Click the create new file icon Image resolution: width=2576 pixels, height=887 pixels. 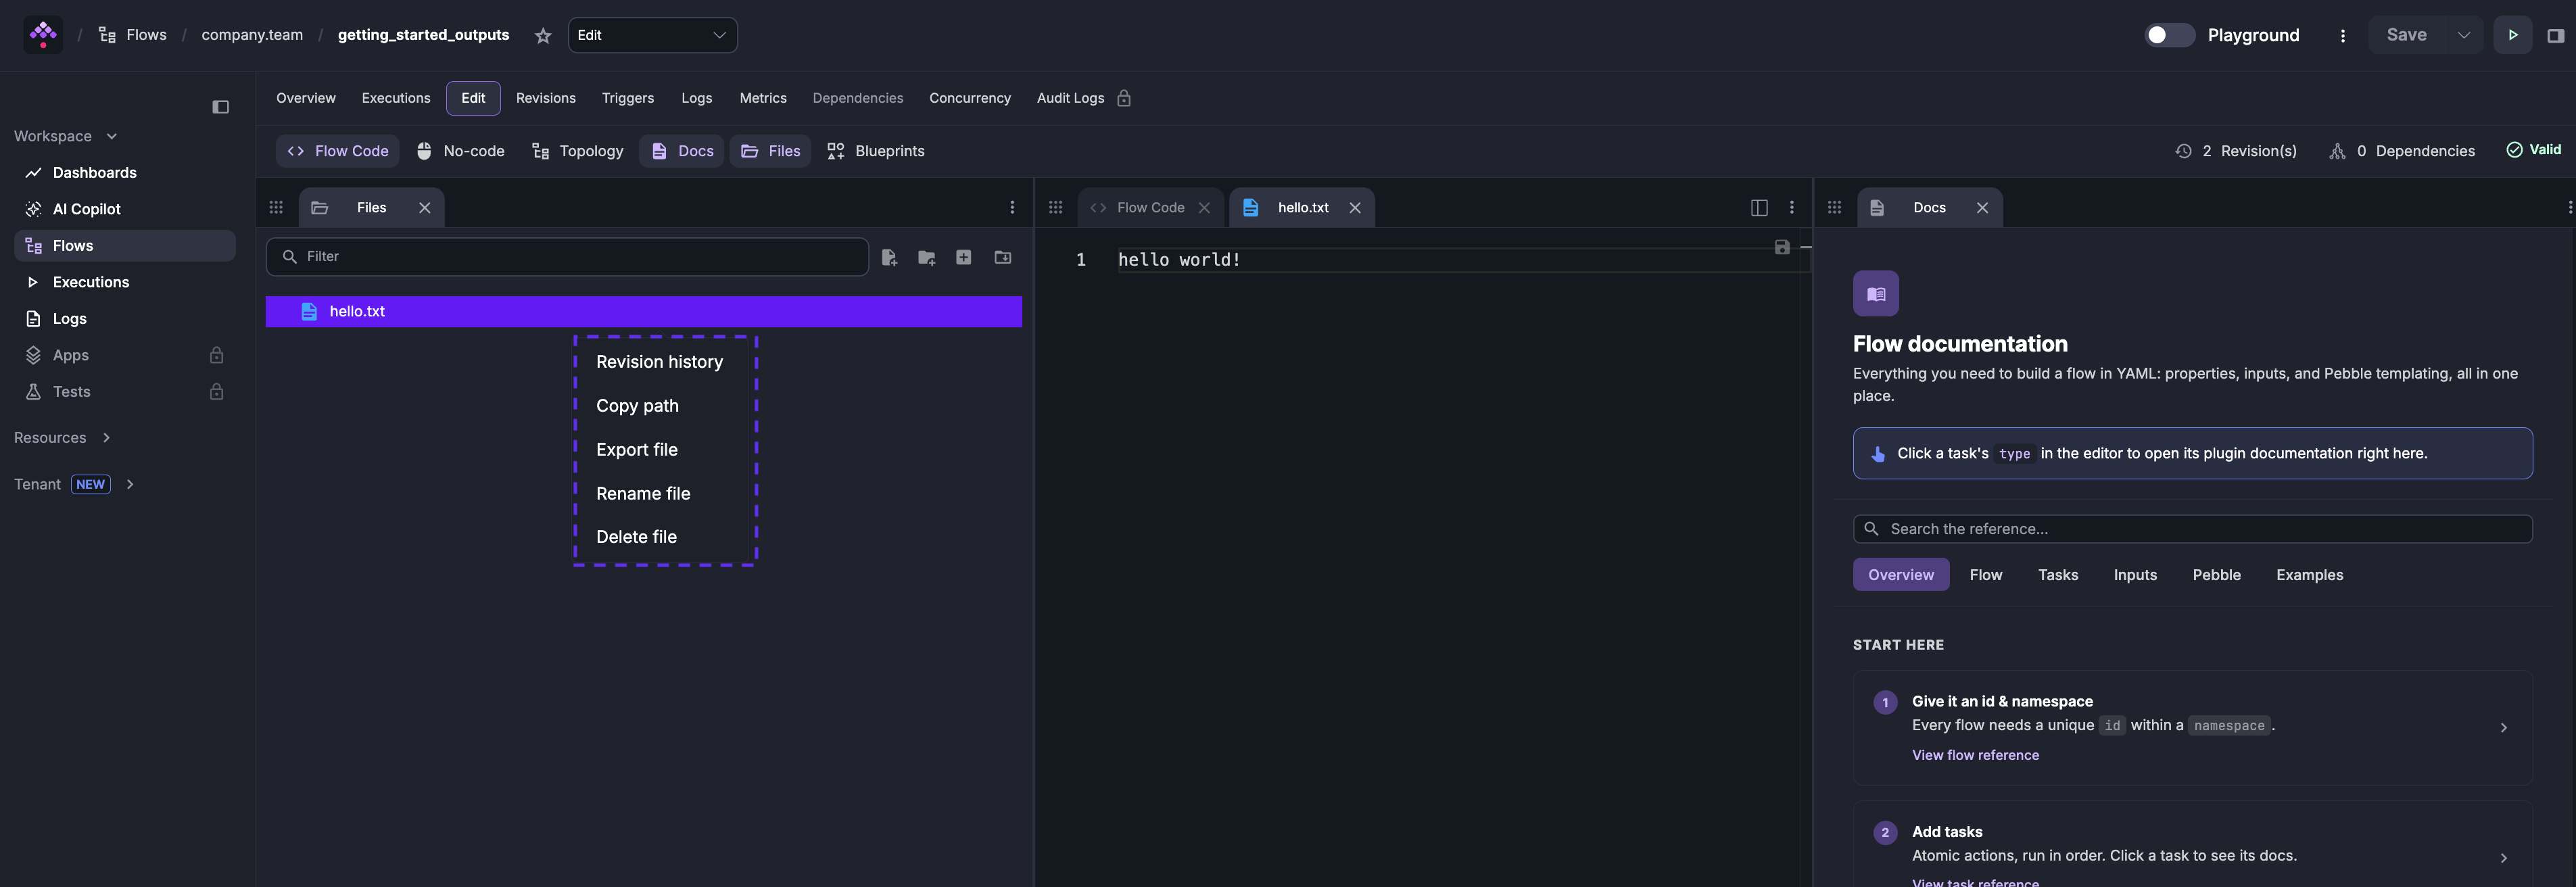889,258
